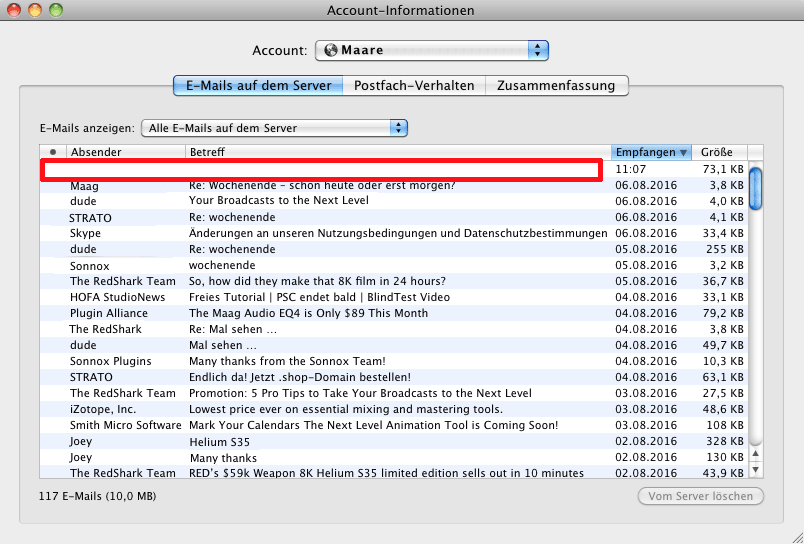The image size is (804, 544).
Task: Sort by the Betreff column header
Action: tap(398, 152)
